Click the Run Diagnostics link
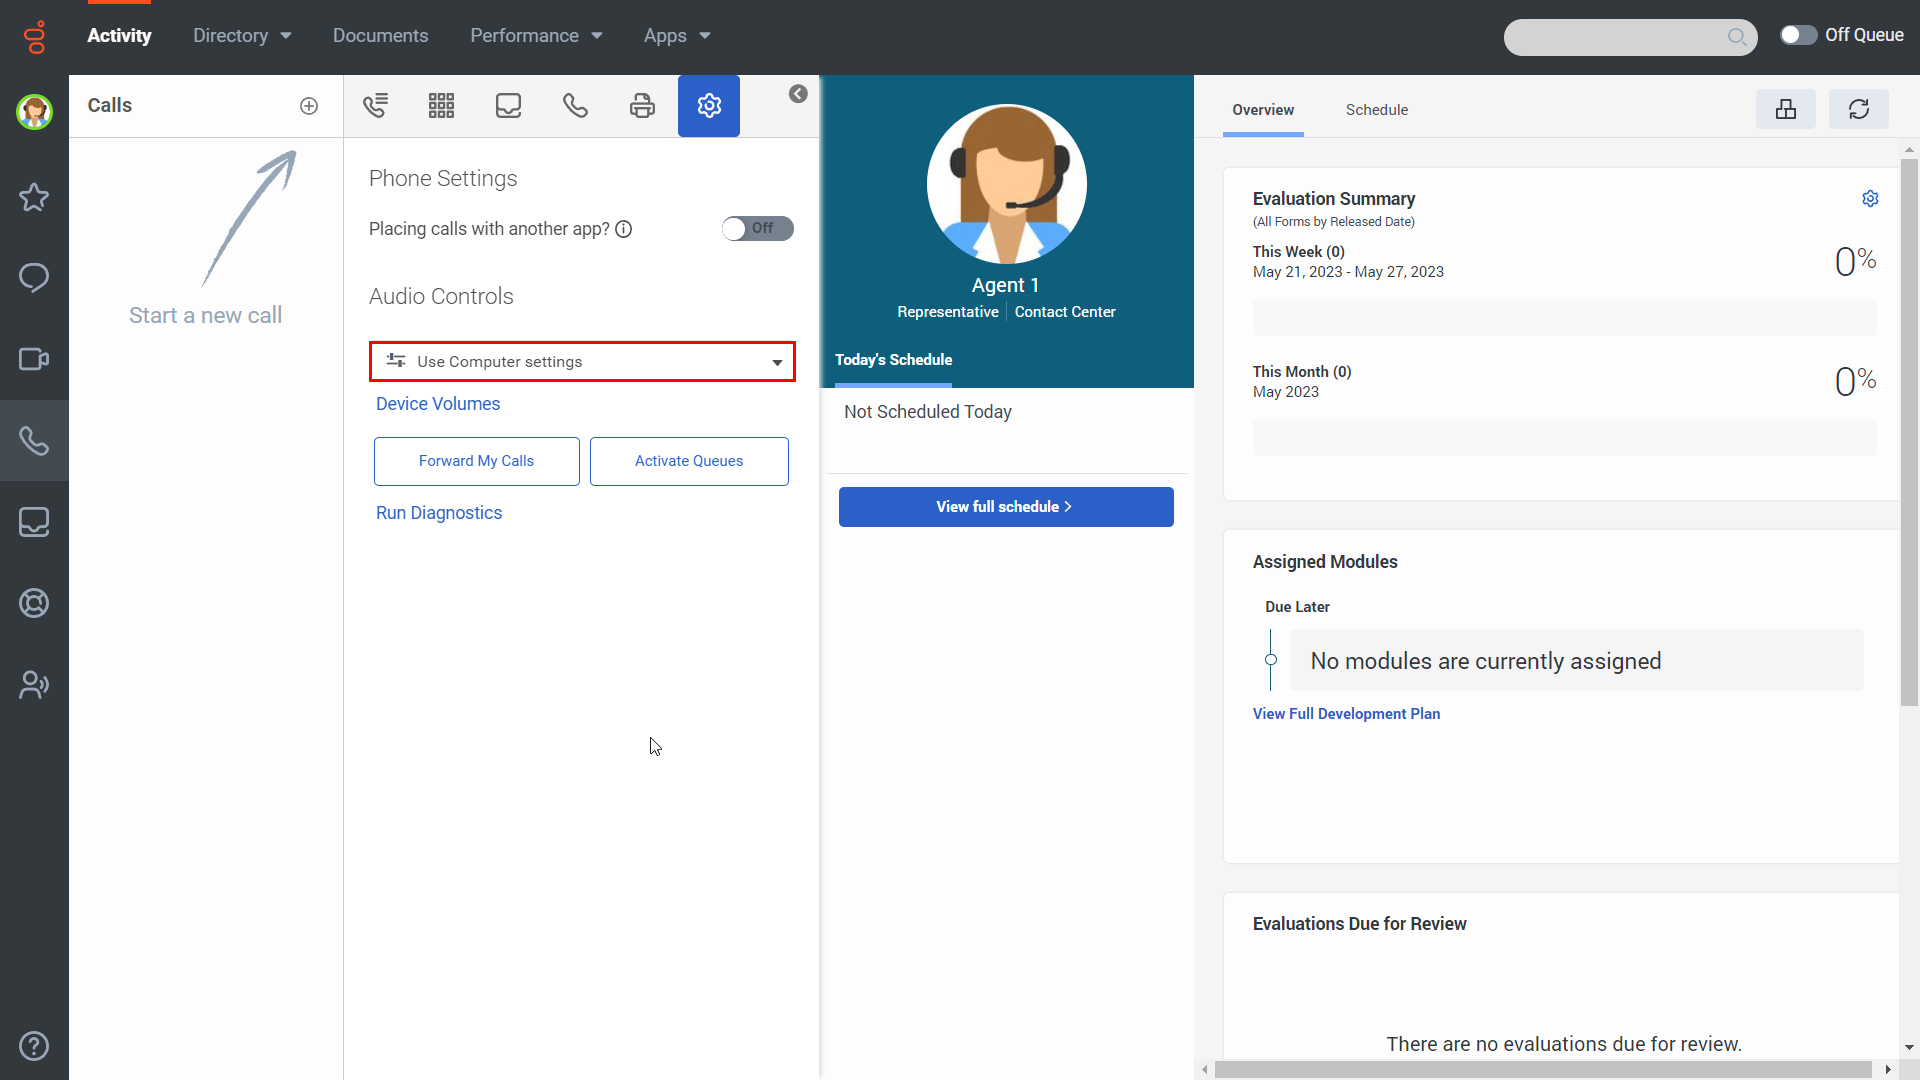The width and height of the screenshot is (1920, 1080). click(439, 513)
